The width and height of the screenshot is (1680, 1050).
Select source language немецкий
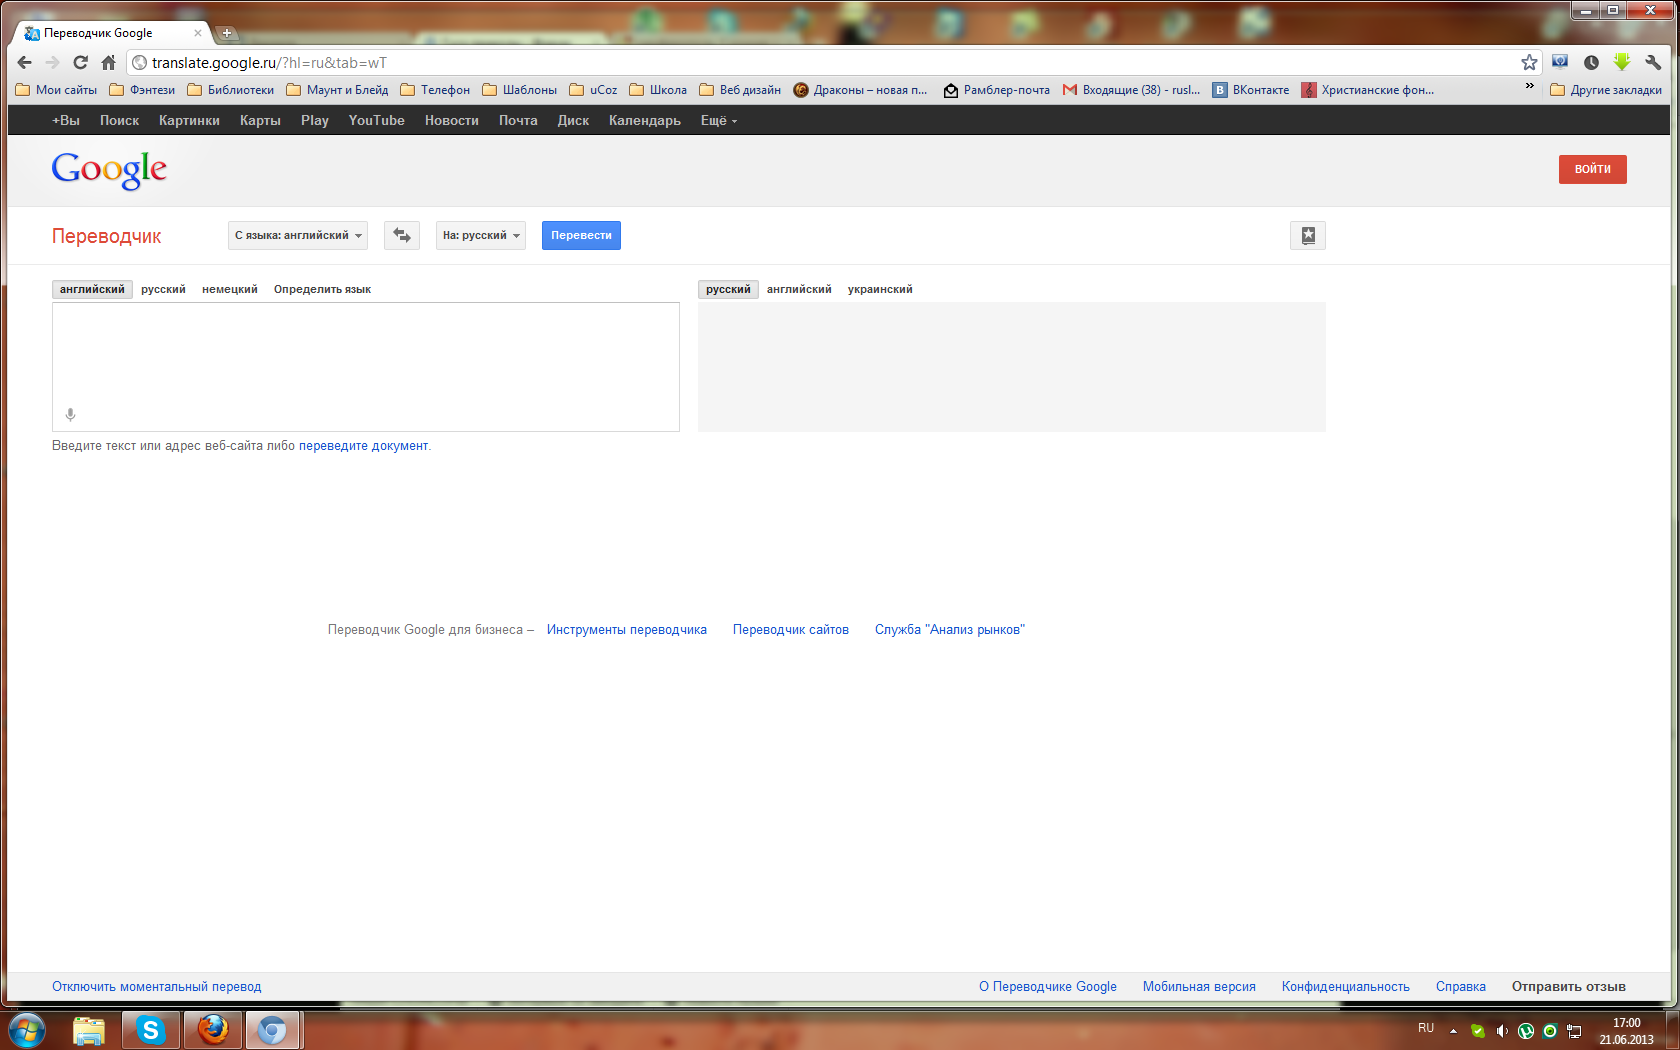230,289
